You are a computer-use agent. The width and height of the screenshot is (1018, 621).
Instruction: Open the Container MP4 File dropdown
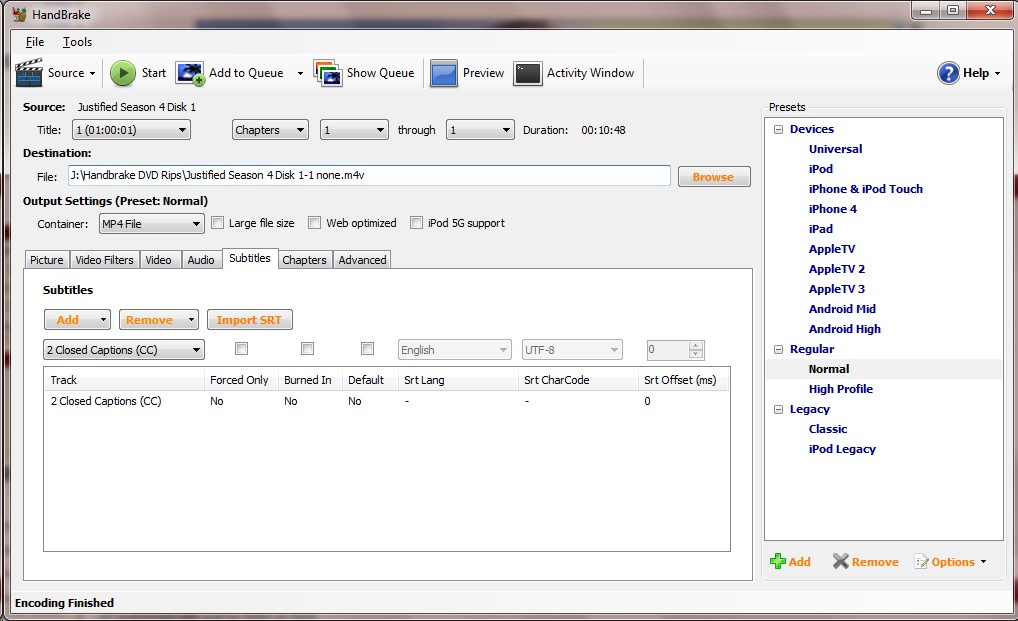(151, 224)
